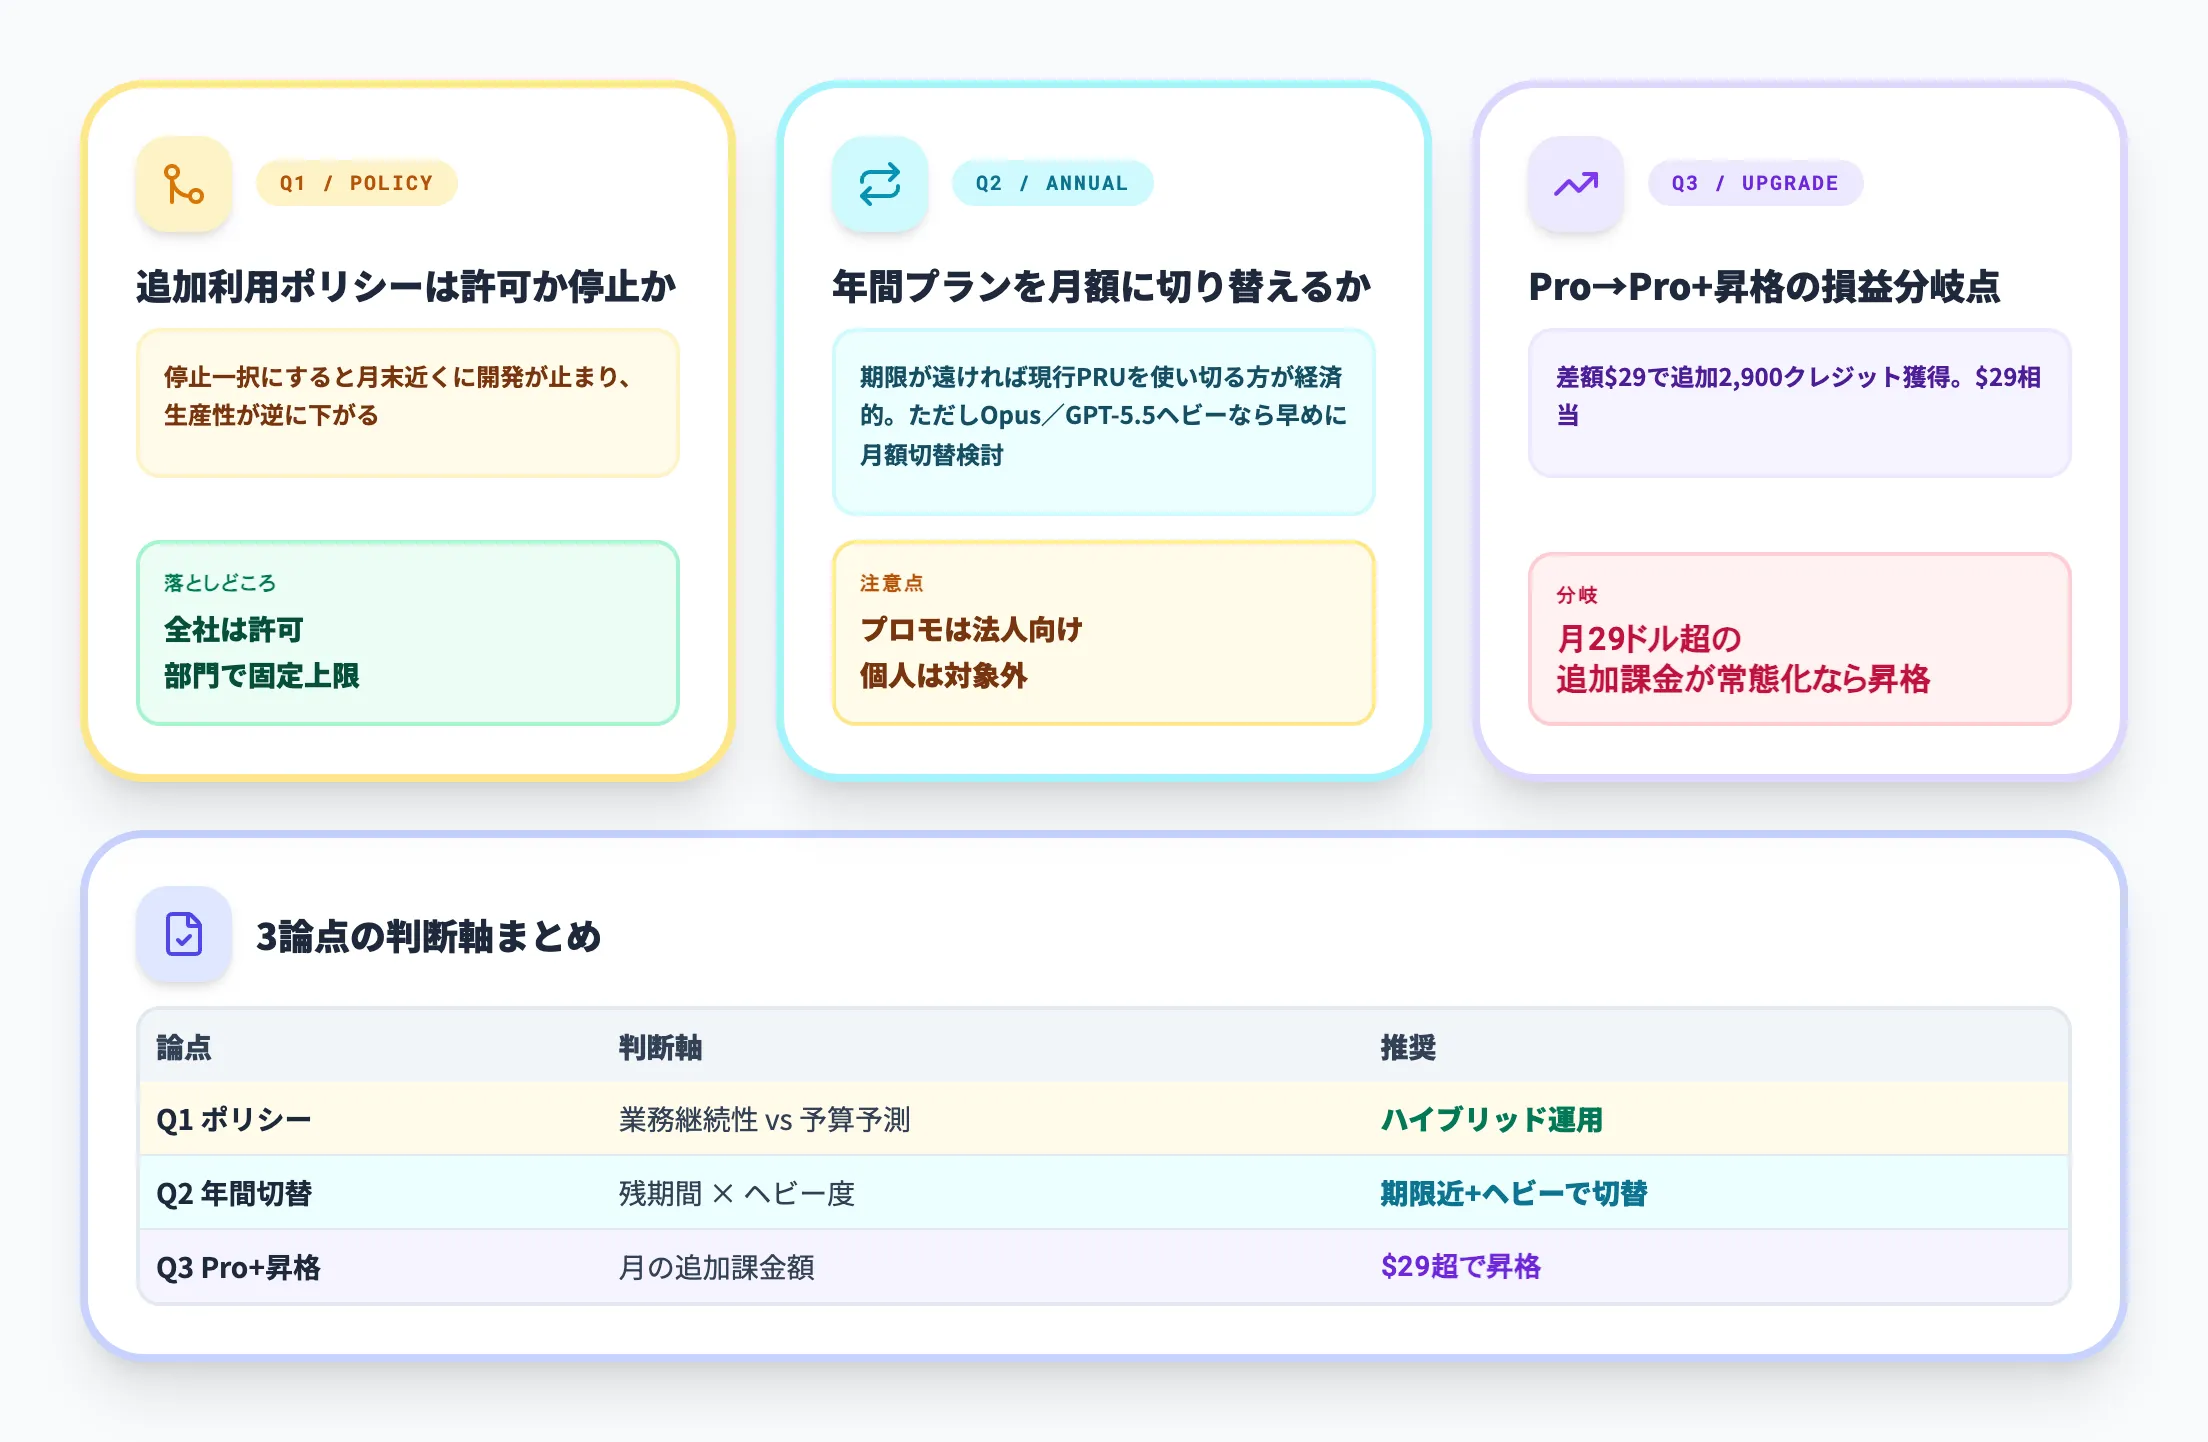Click the document check icon beside 3論点の判断軸まとめ
The height and width of the screenshot is (1442, 2208).
point(184,934)
